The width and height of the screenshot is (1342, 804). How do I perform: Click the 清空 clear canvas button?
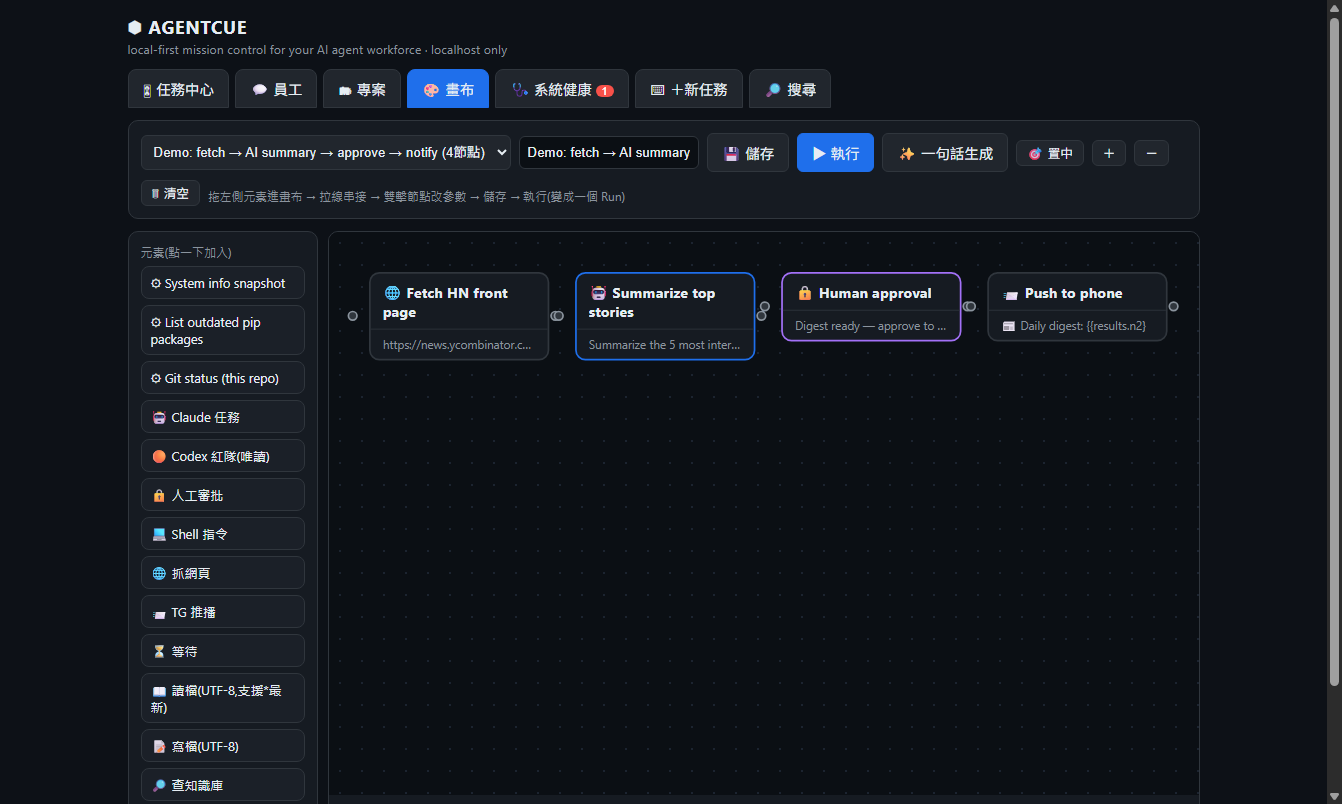(170, 194)
